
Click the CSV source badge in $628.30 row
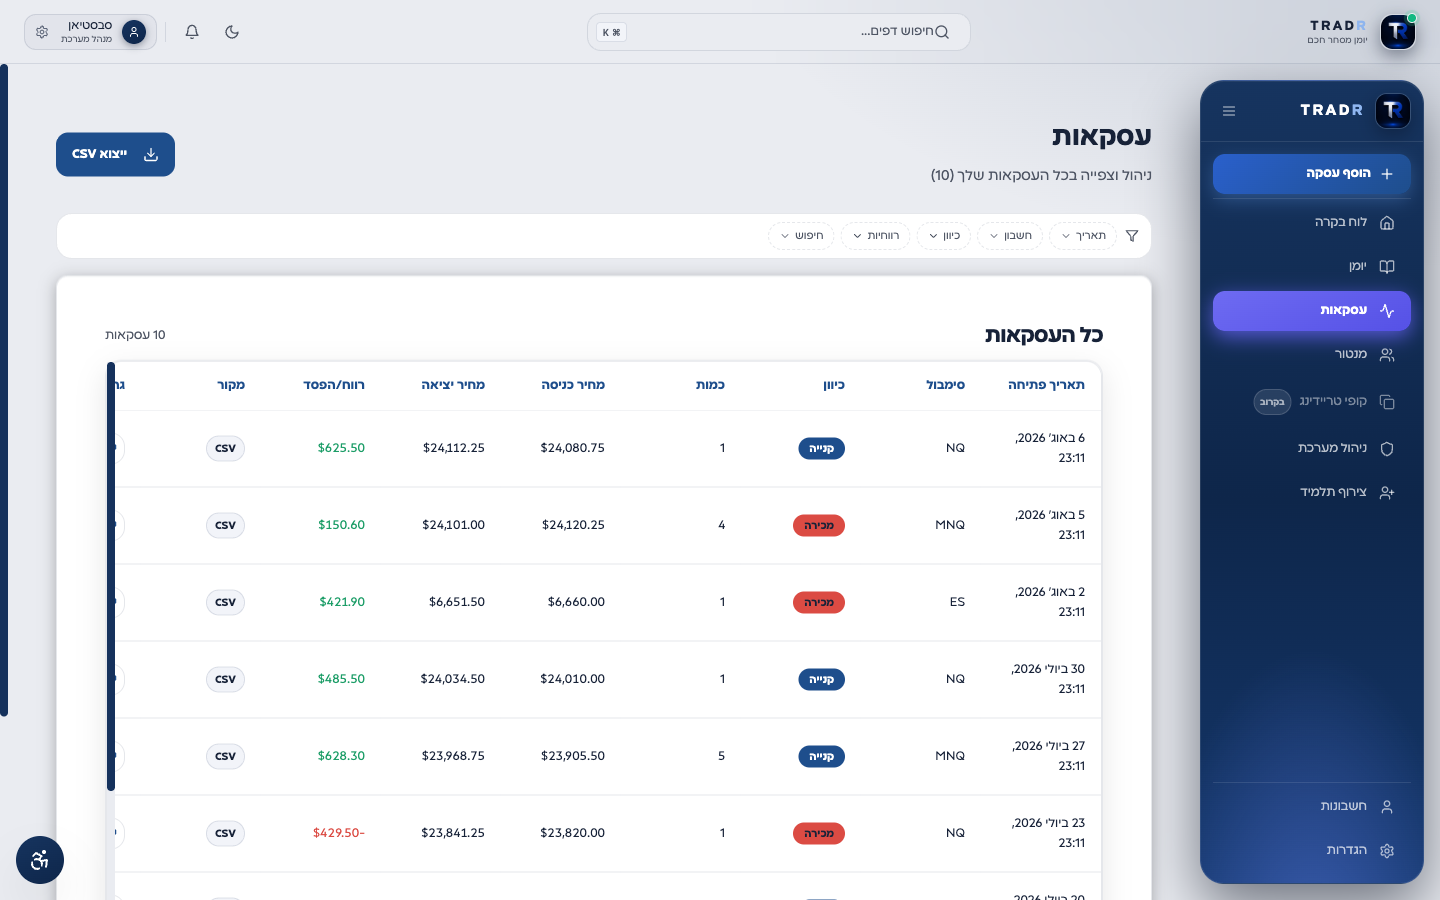pyautogui.click(x=226, y=757)
